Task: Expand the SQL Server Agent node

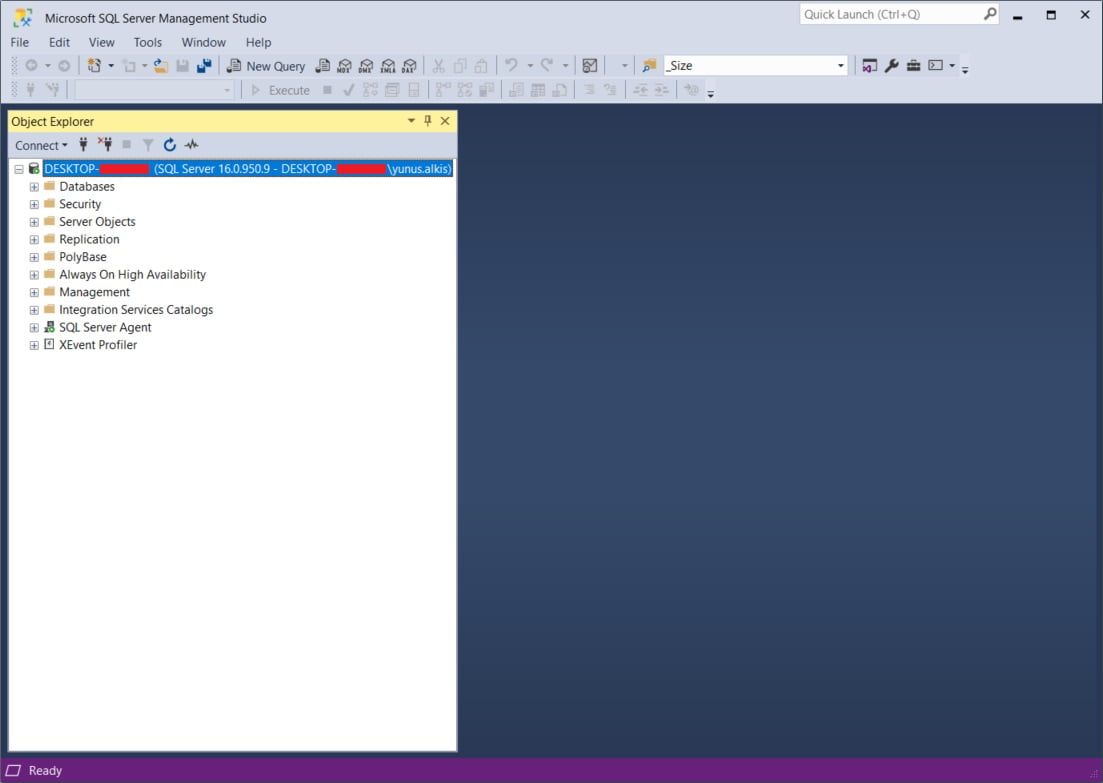Action: point(33,327)
